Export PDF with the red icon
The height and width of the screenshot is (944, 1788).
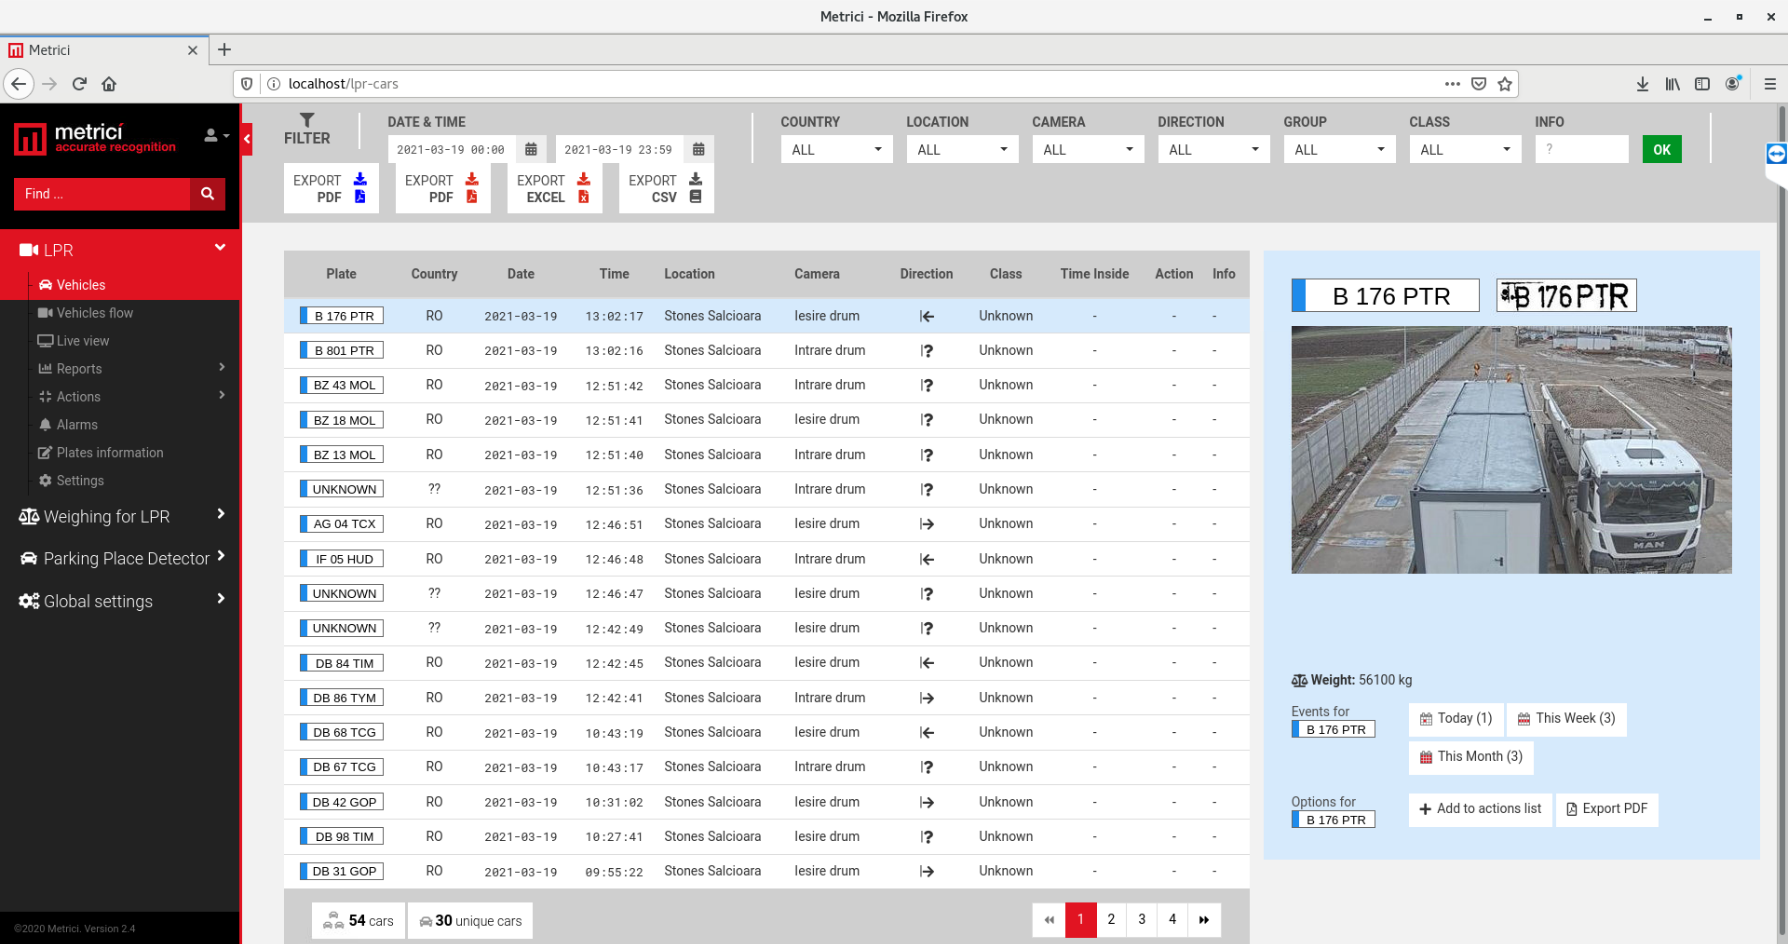pyautogui.click(x=443, y=189)
